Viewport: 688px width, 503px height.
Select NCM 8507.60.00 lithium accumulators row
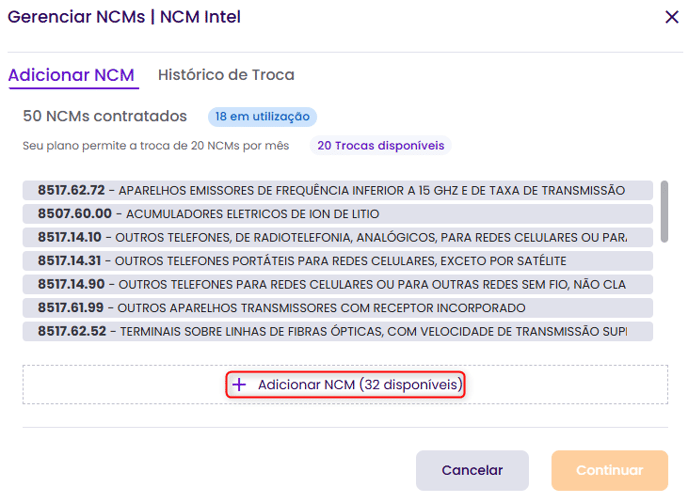click(x=338, y=214)
